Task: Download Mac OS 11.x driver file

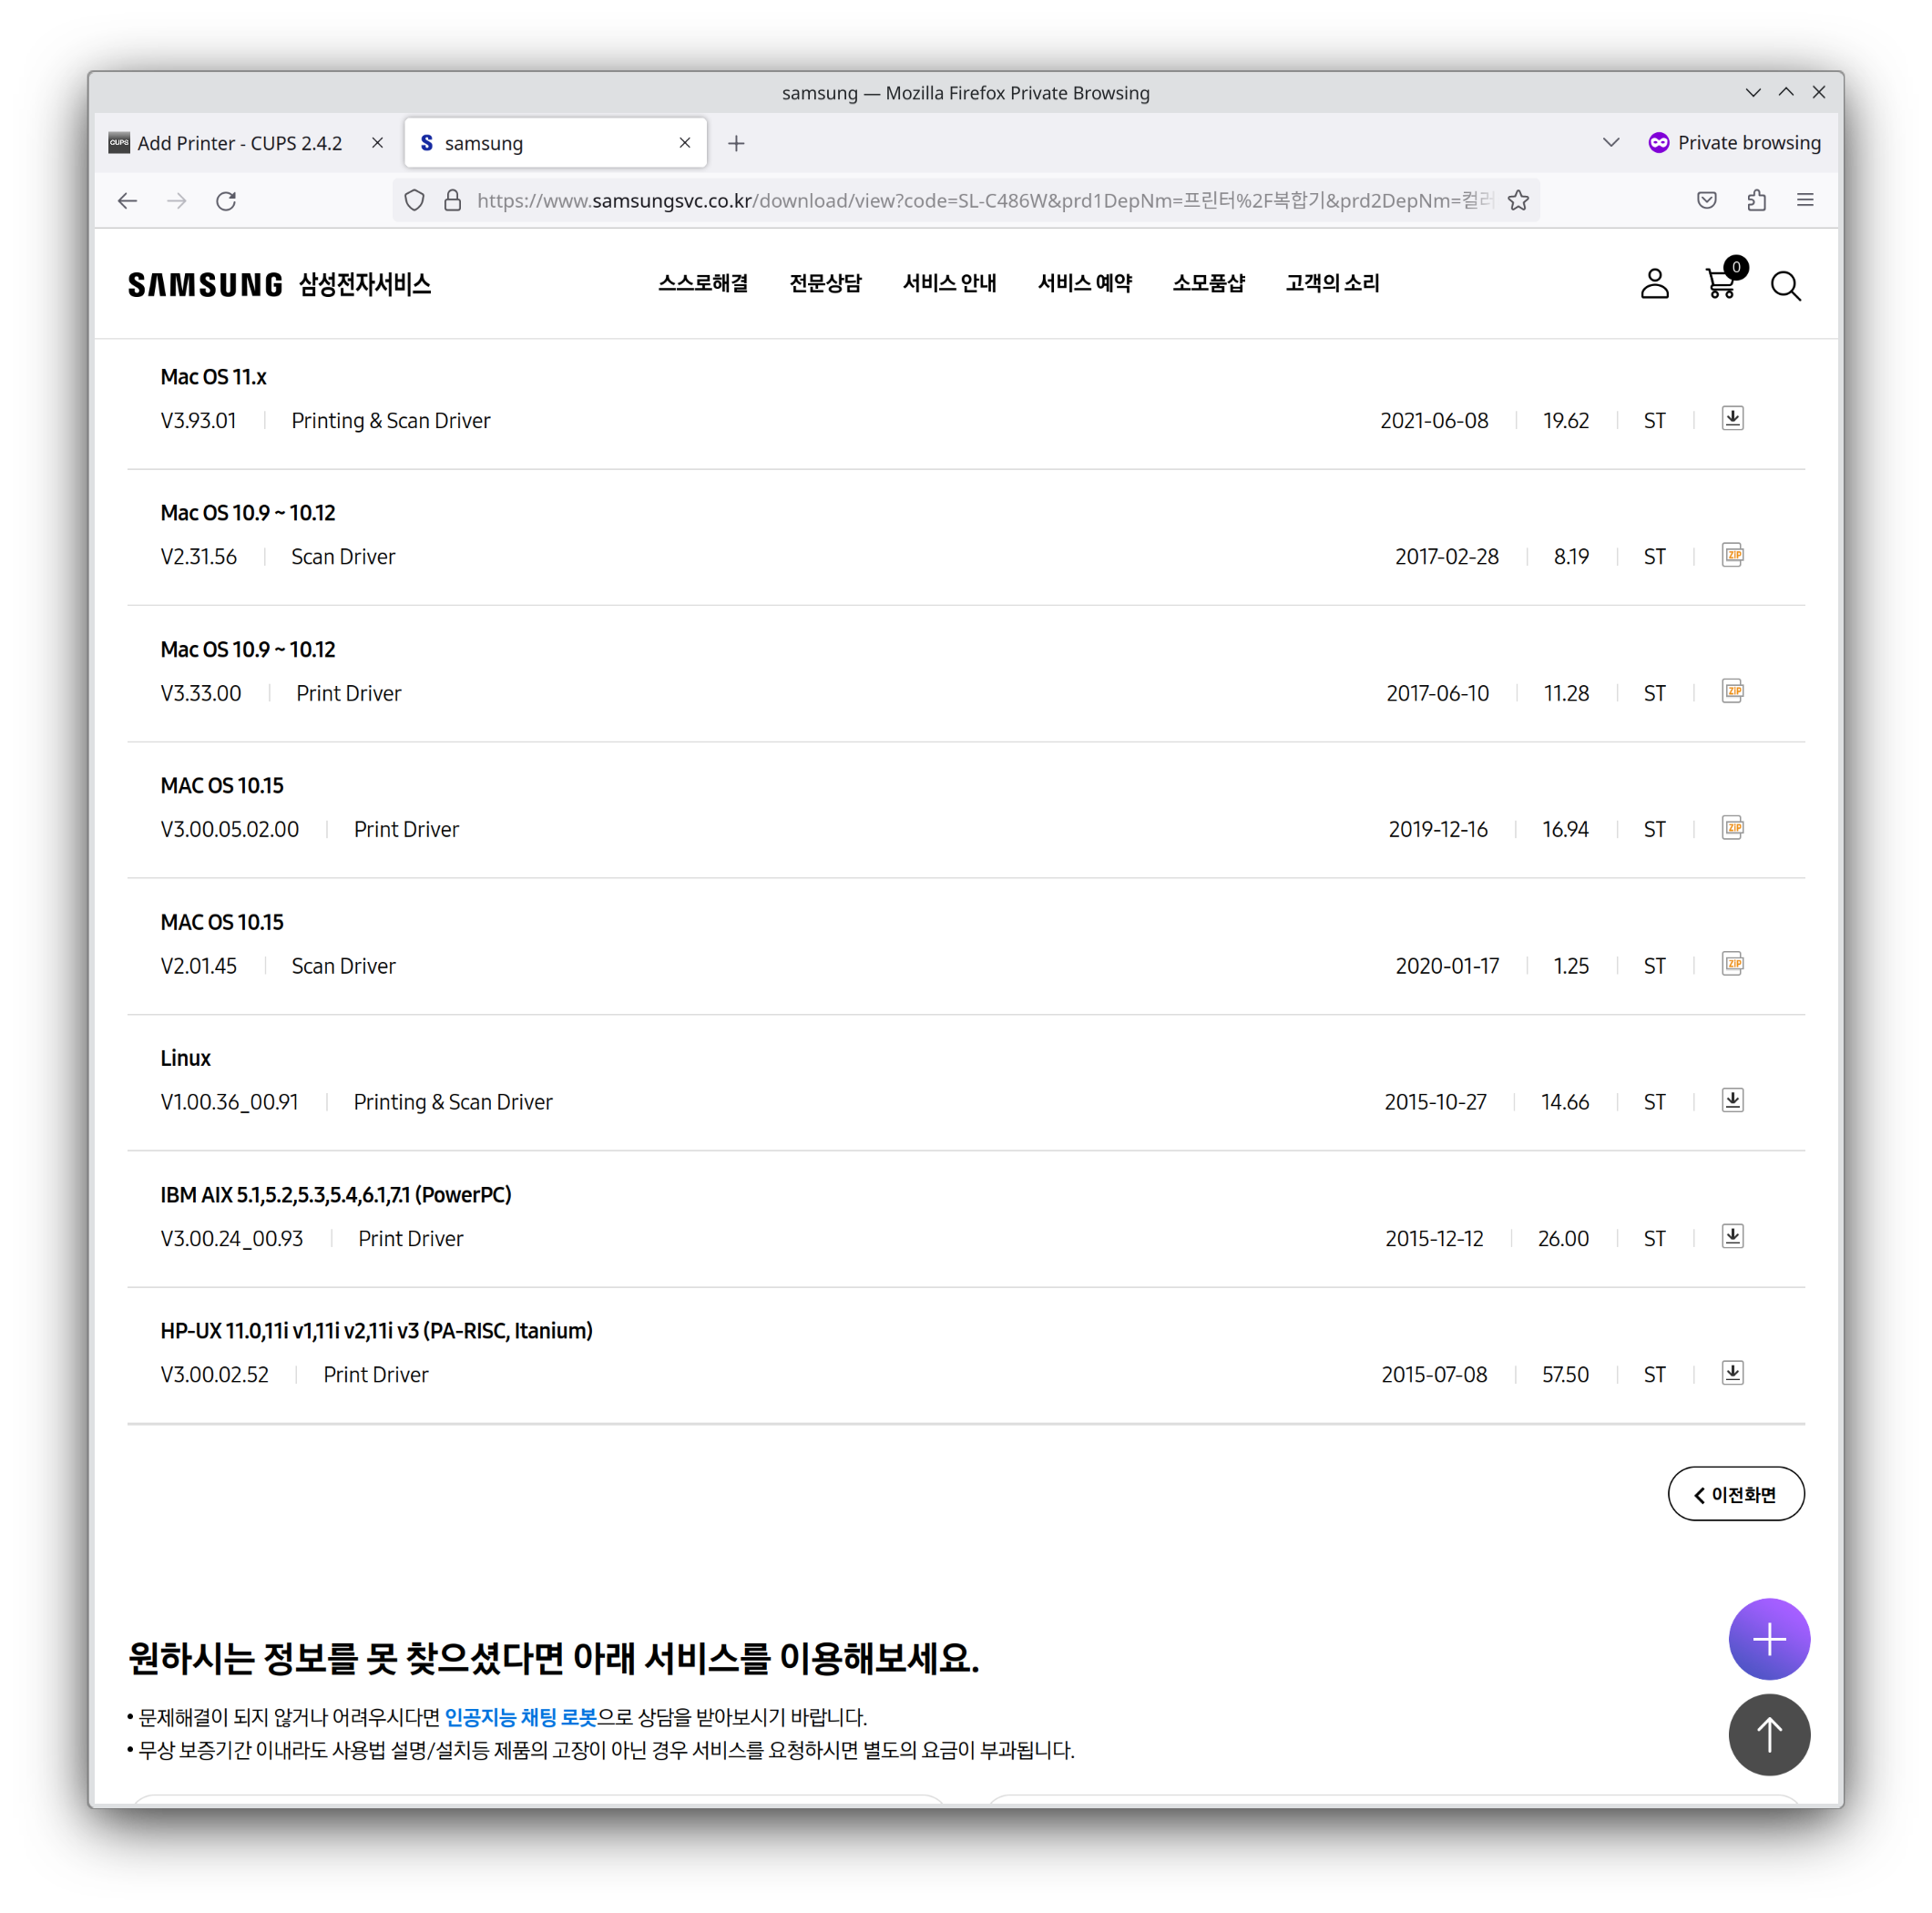Action: click(x=1732, y=419)
